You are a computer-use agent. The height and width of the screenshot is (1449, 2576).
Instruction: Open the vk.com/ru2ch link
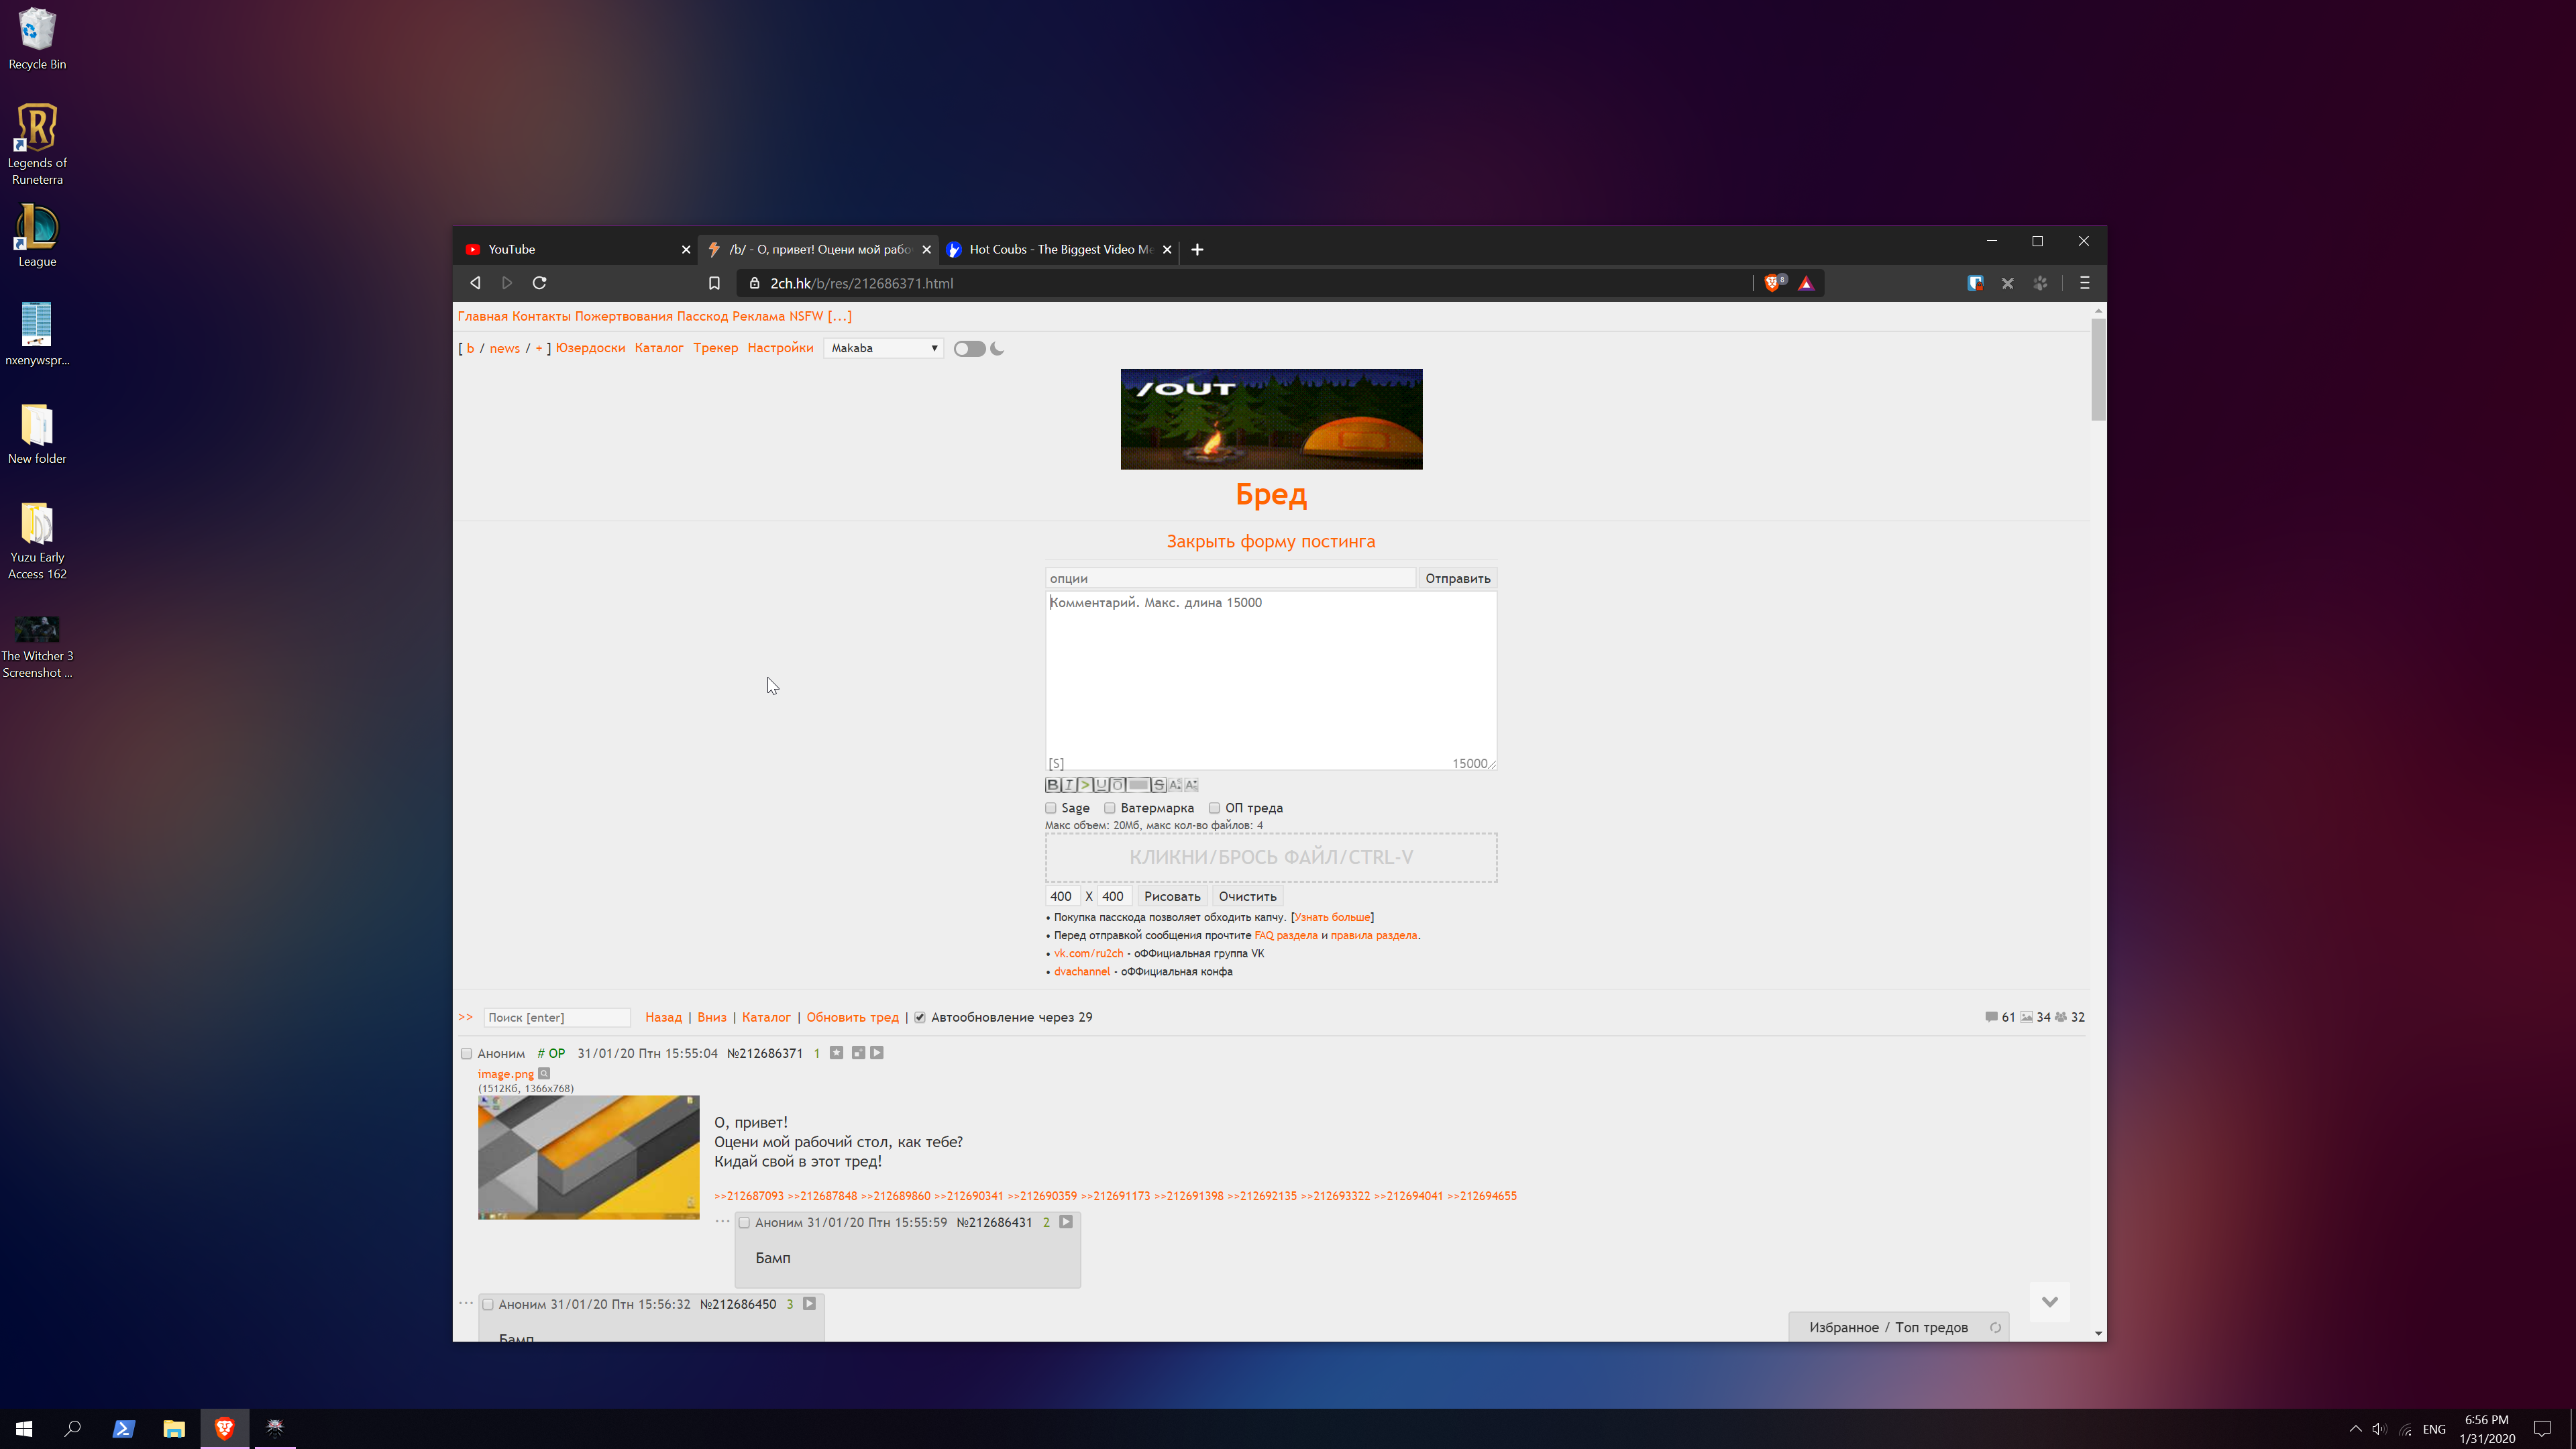point(1088,954)
